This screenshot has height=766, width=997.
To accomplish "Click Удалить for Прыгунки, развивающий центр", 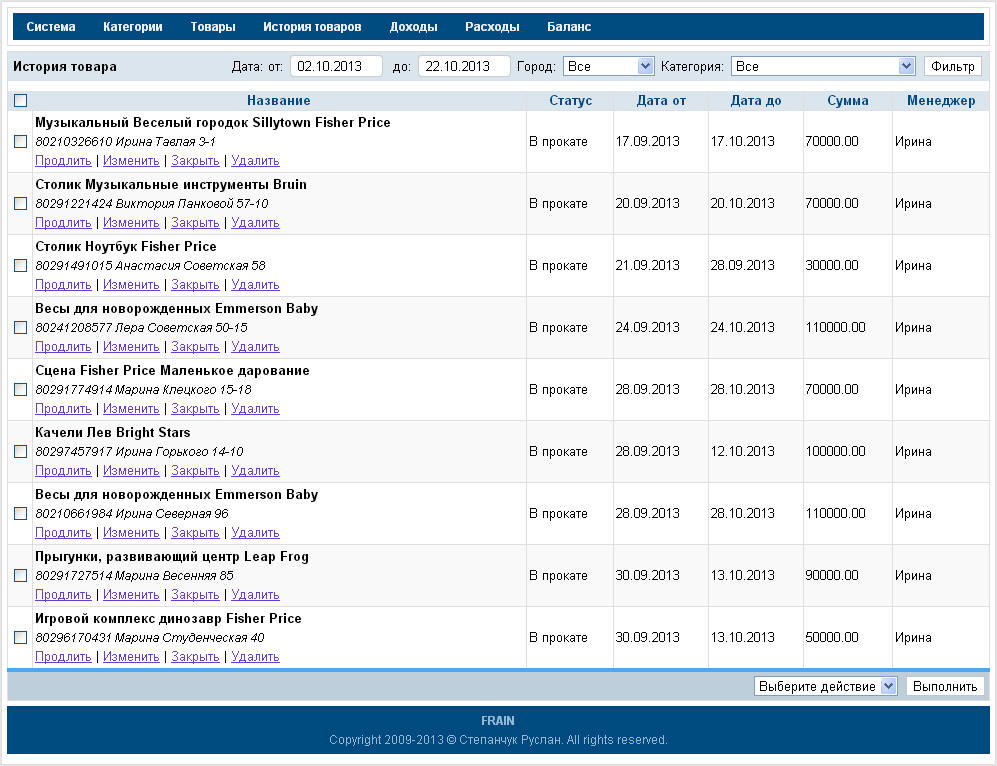I will tap(255, 595).
